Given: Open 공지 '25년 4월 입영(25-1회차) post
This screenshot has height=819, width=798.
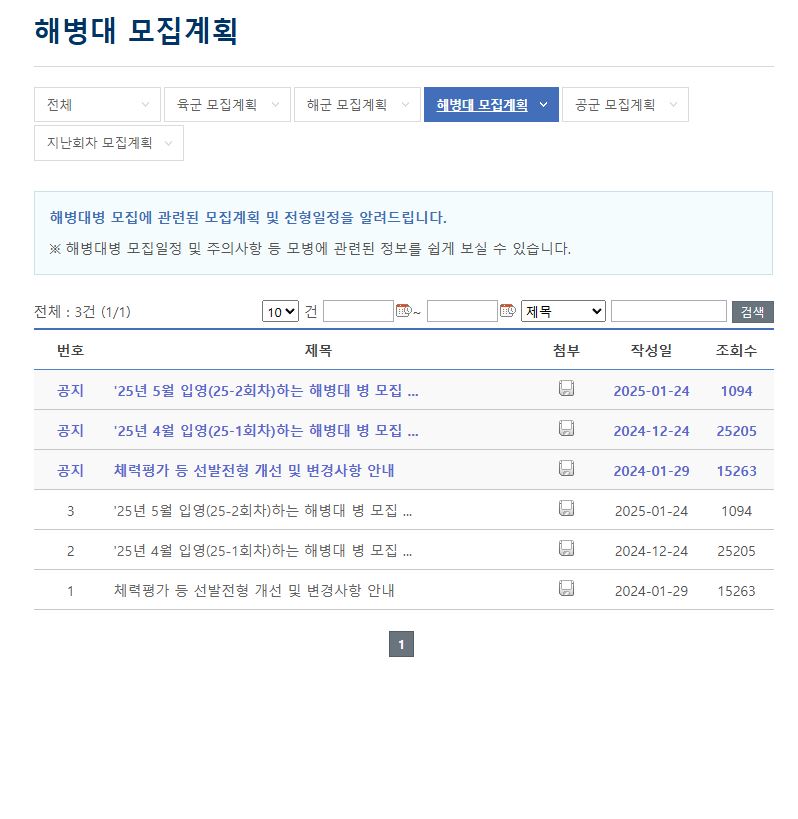Looking at the screenshot, I should pyautogui.click(x=266, y=430).
